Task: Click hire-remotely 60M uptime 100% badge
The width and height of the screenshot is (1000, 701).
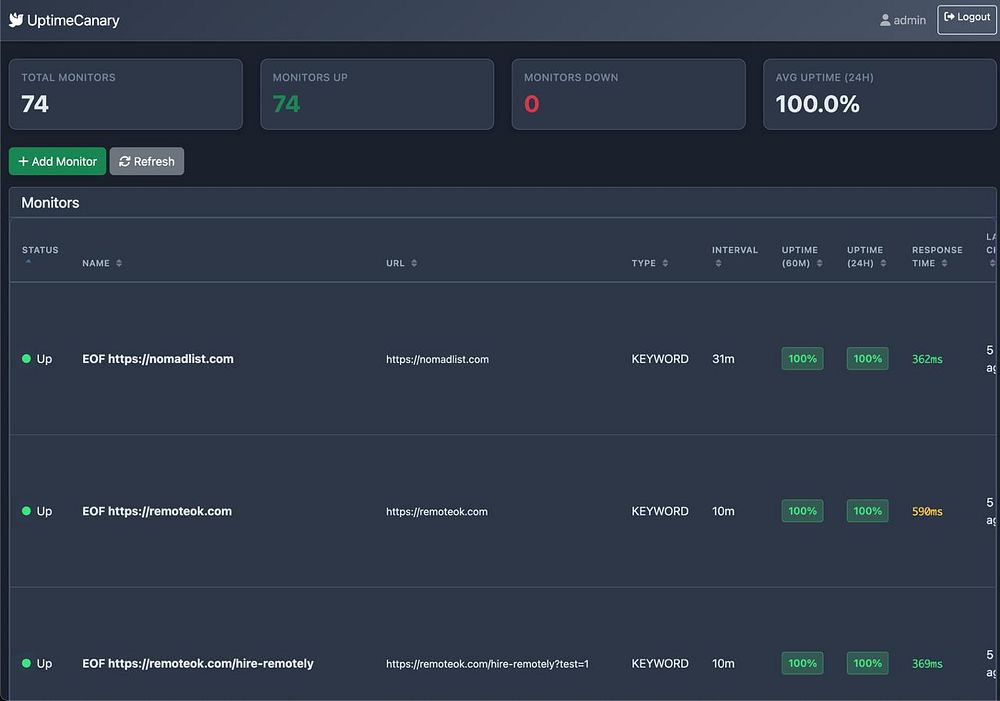Action: point(802,663)
